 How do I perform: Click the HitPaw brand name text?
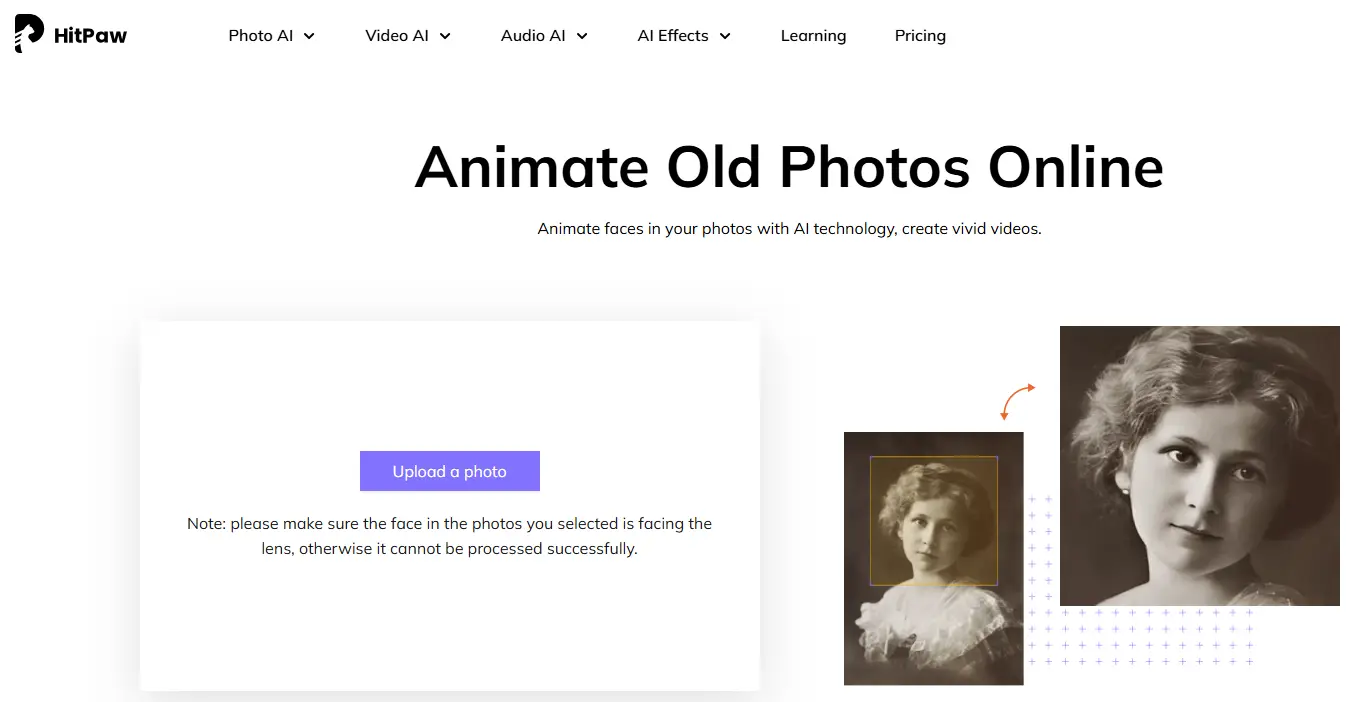pyautogui.click(x=90, y=37)
